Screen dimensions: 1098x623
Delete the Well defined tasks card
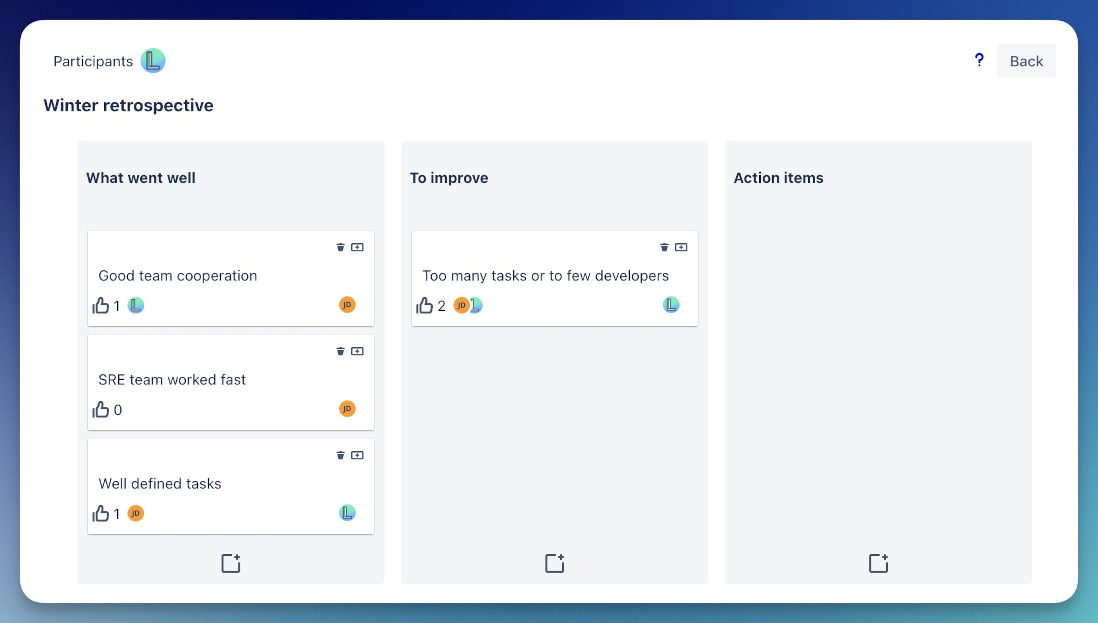340,455
